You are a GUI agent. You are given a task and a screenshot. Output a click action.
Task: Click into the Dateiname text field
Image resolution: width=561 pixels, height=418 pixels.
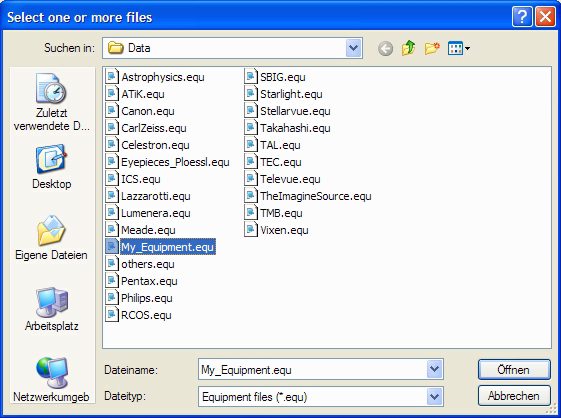(312, 369)
